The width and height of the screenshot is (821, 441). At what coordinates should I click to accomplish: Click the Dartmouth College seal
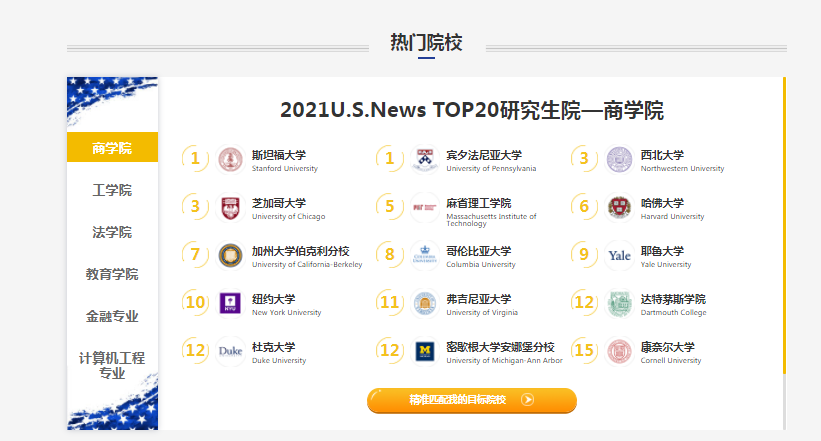tap(619, 303)
